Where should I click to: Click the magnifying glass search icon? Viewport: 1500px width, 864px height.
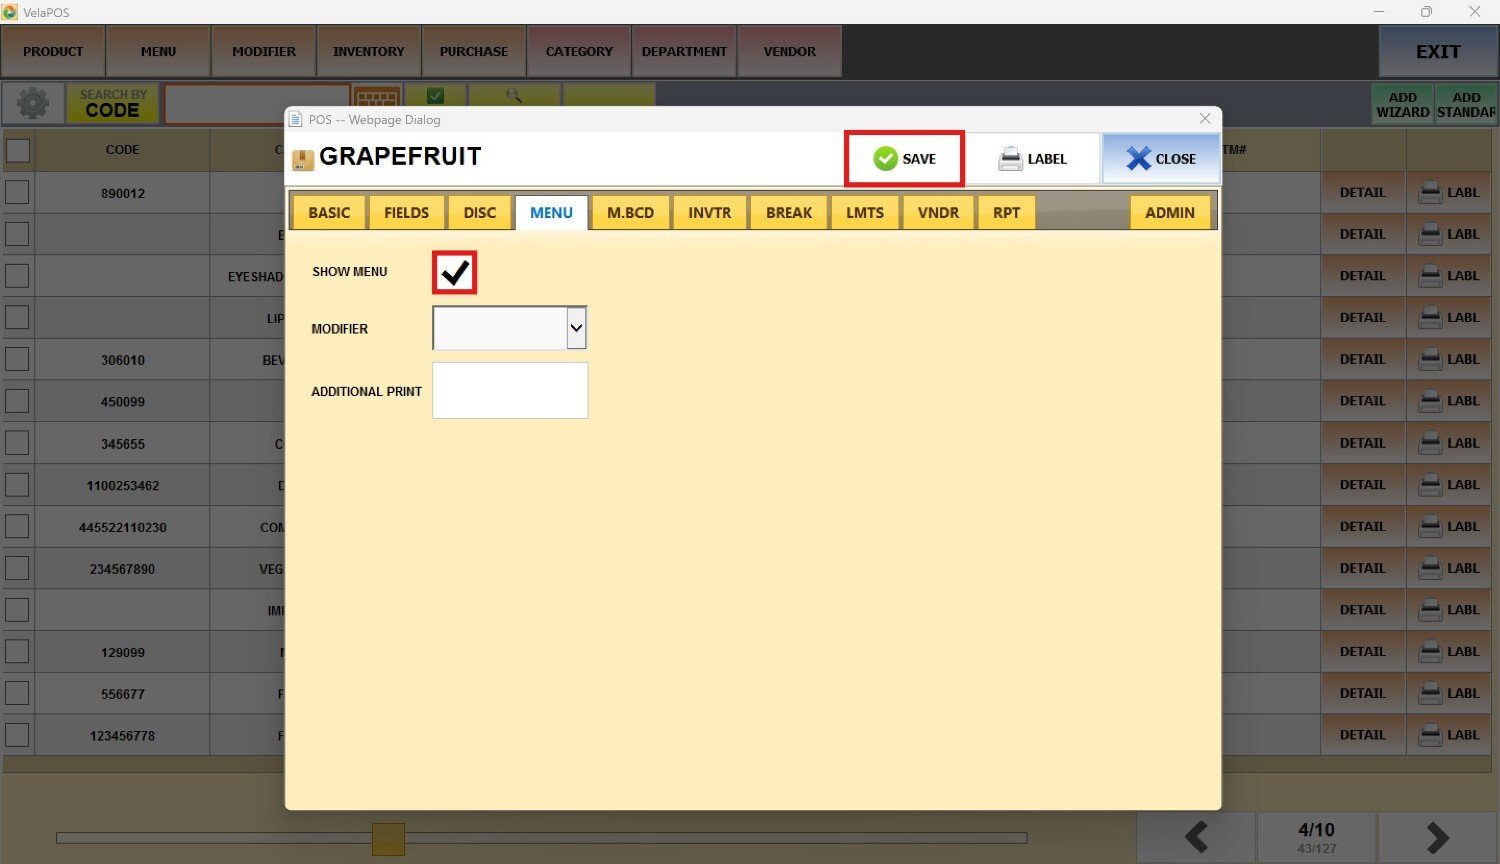[x=514, y=96]
